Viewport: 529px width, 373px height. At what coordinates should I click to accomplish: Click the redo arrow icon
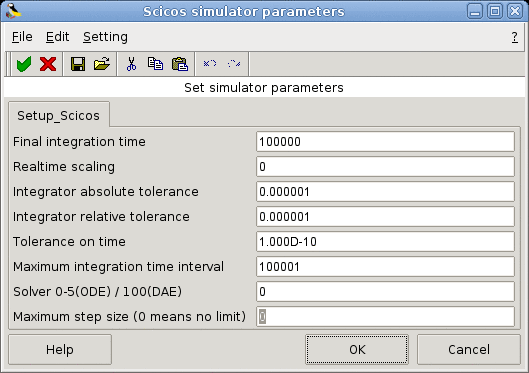coord(234,63)
